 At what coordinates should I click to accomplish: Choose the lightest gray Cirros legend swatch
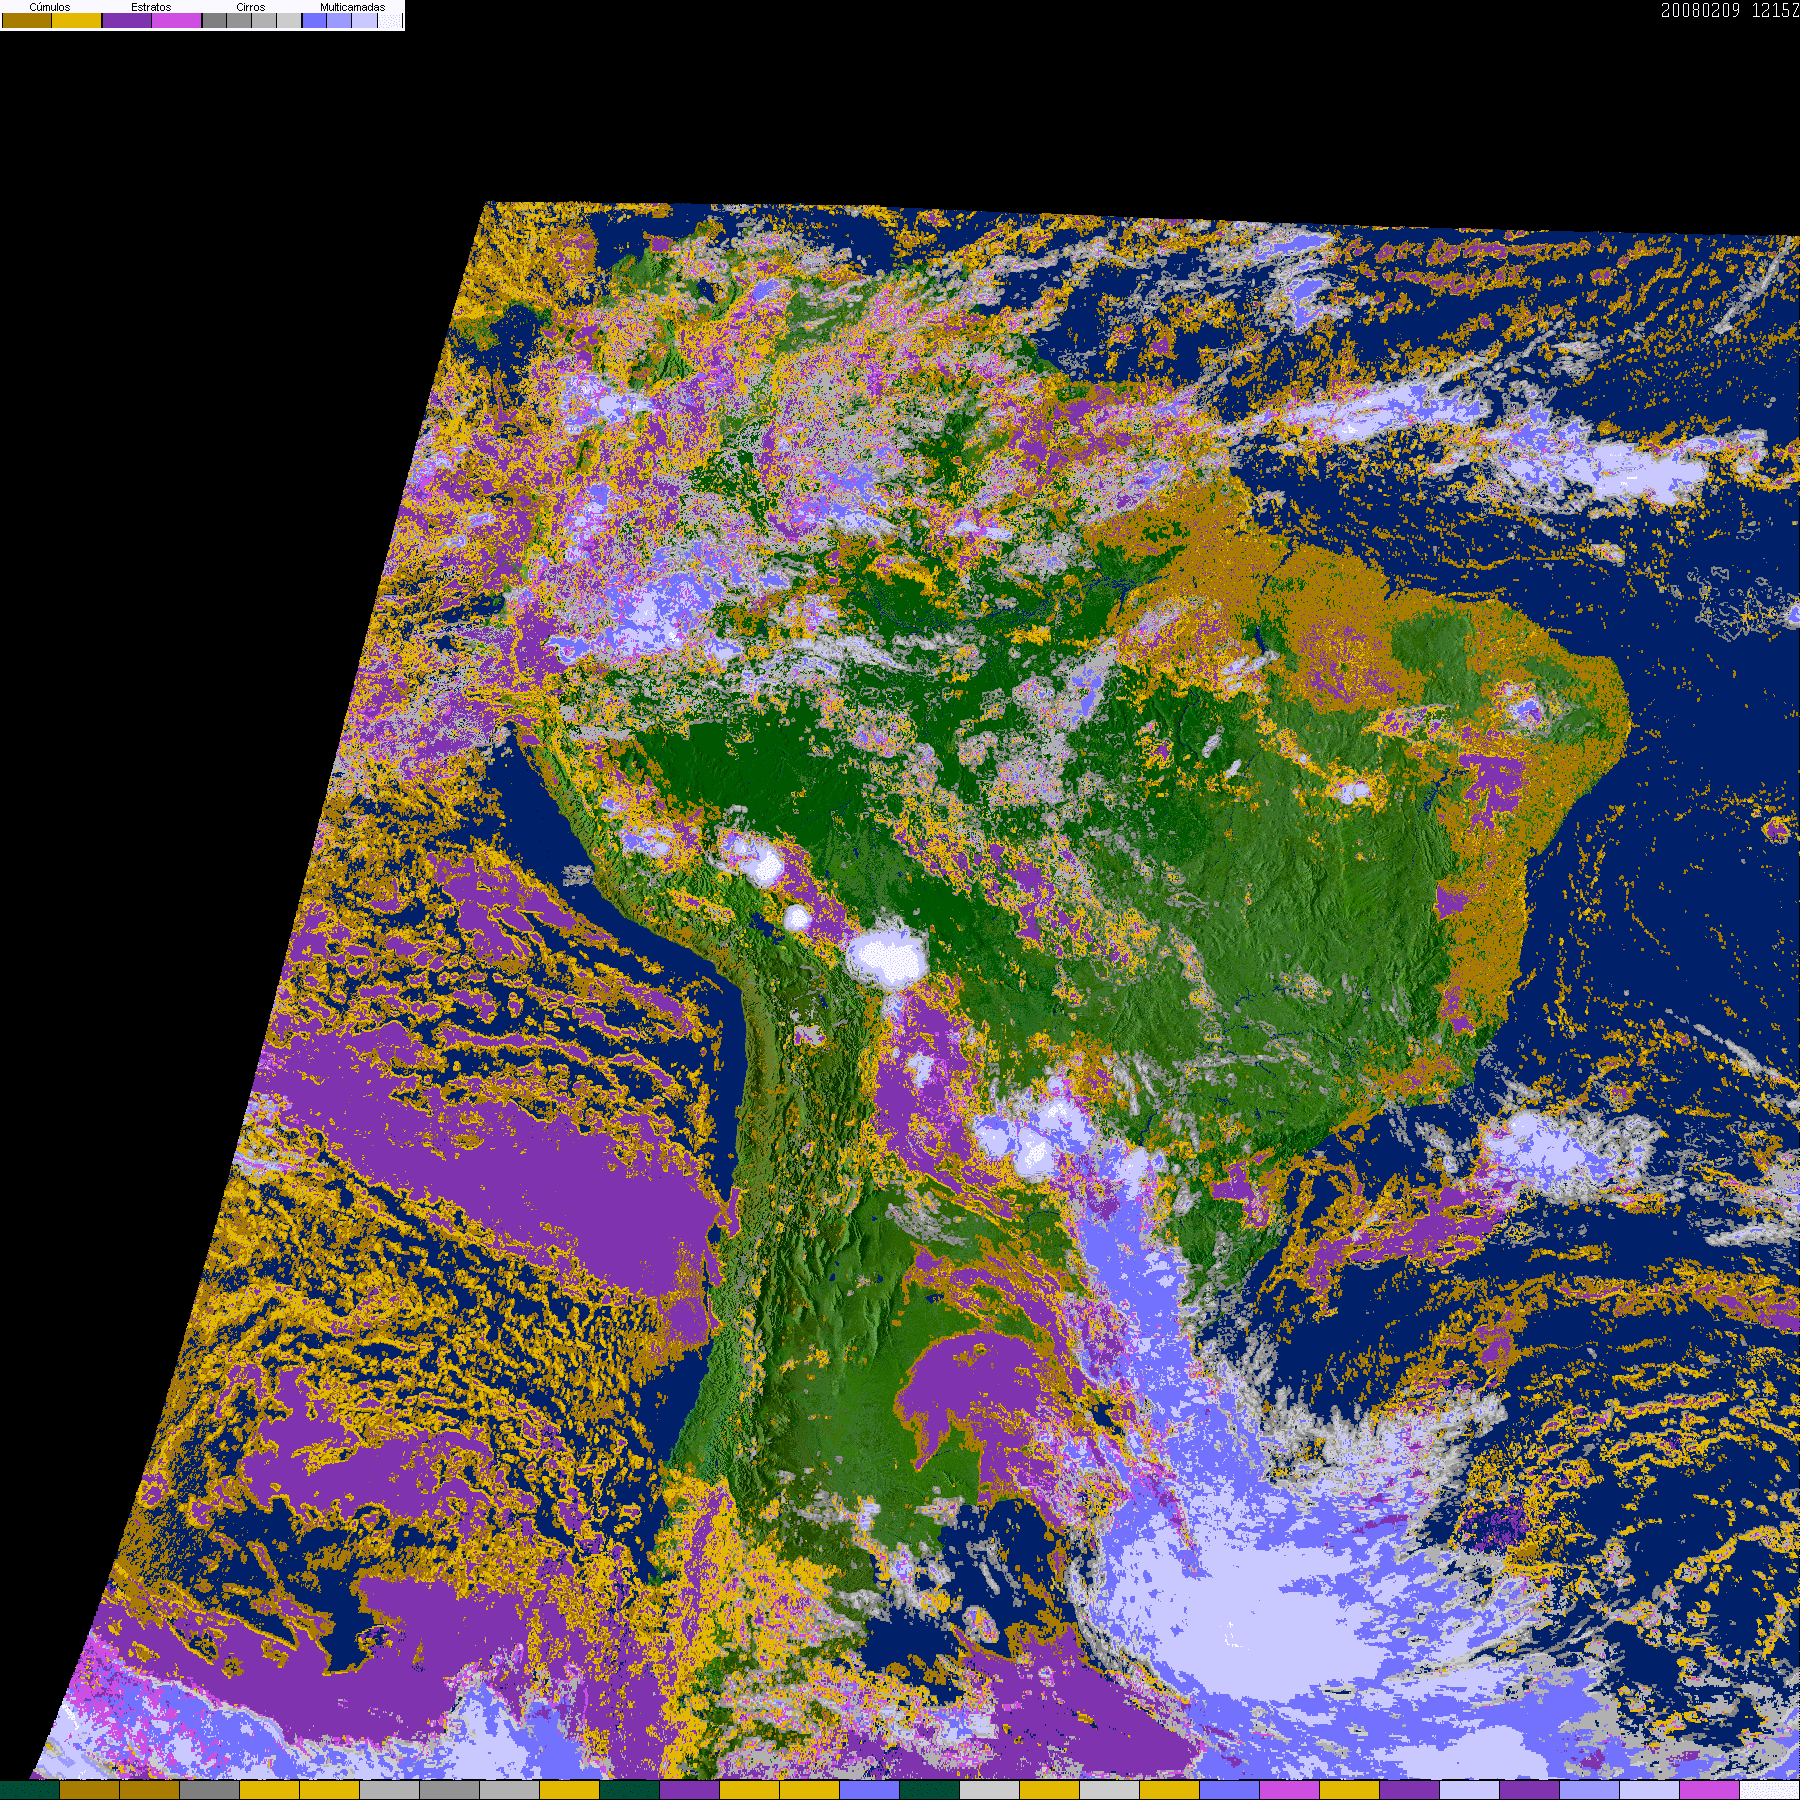click(289, 21)
